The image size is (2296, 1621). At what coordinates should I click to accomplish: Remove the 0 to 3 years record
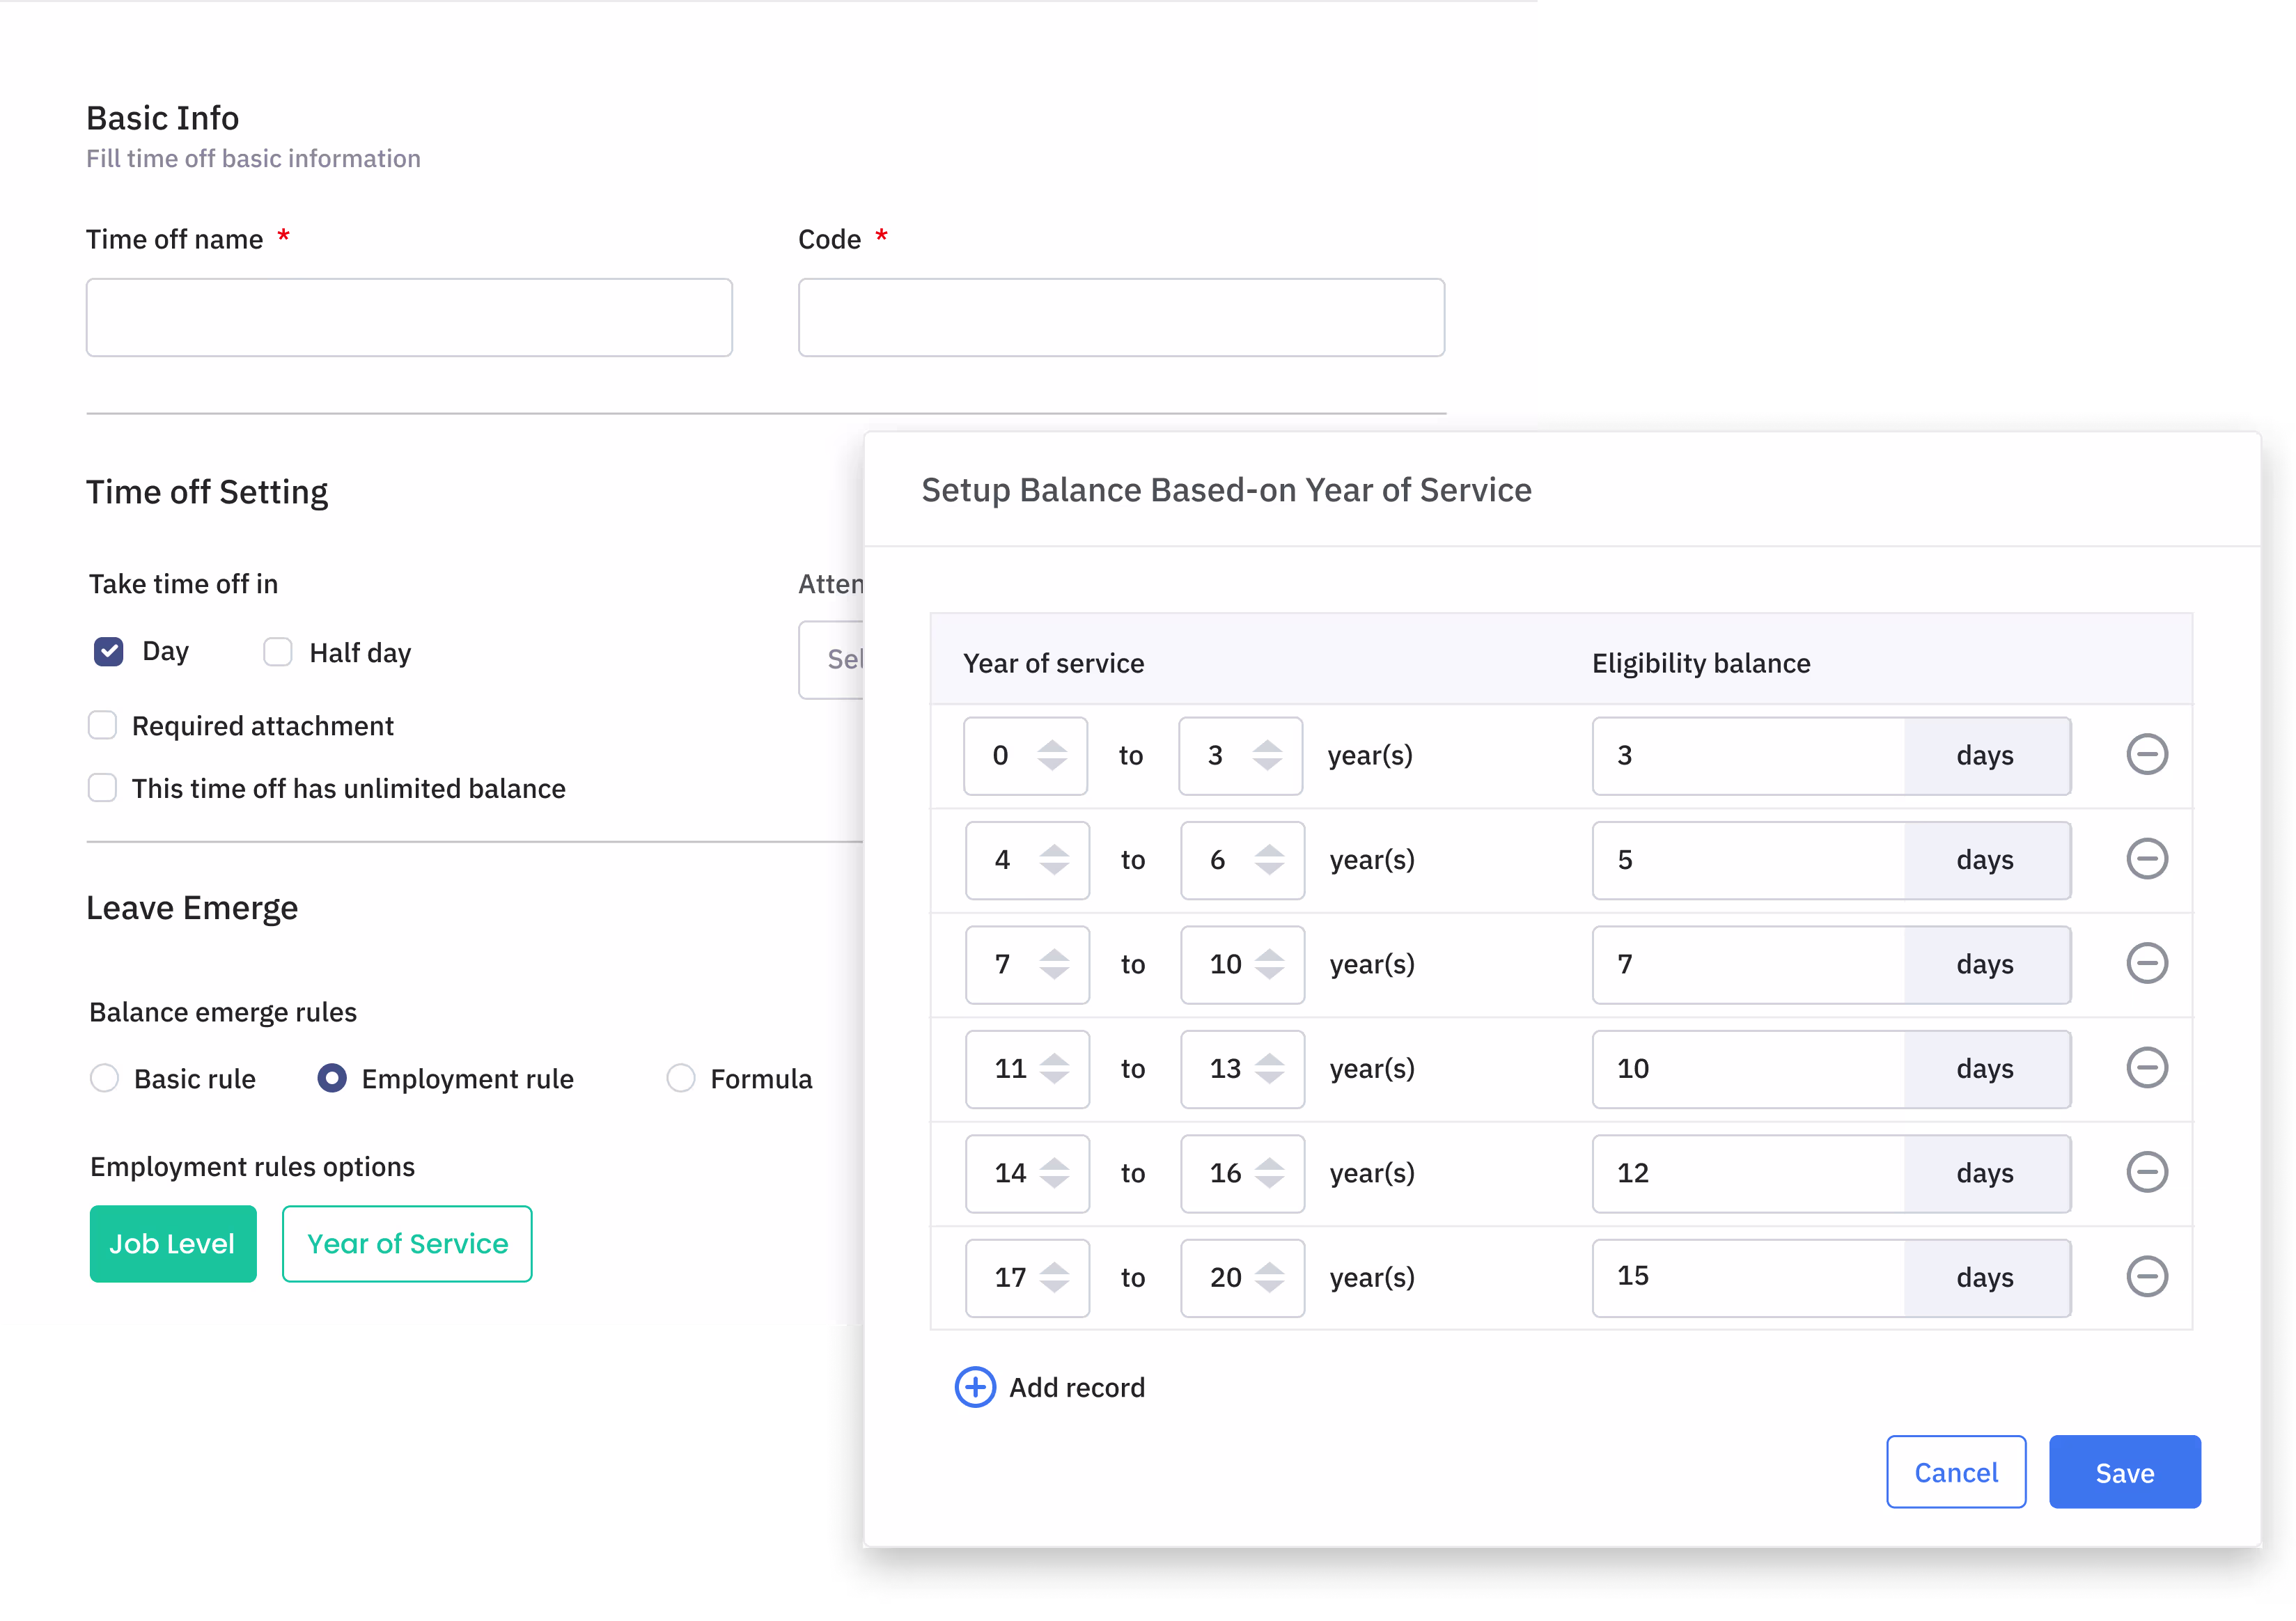[x=2146, y=755]
